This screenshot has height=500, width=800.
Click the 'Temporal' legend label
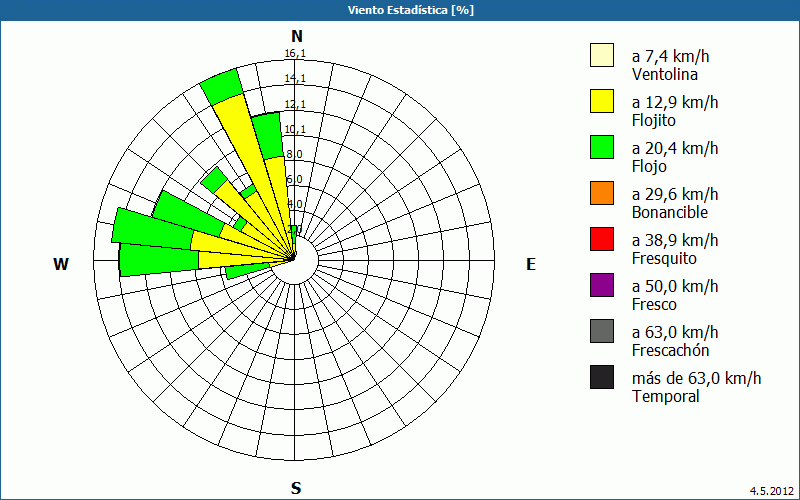point(665,396)
